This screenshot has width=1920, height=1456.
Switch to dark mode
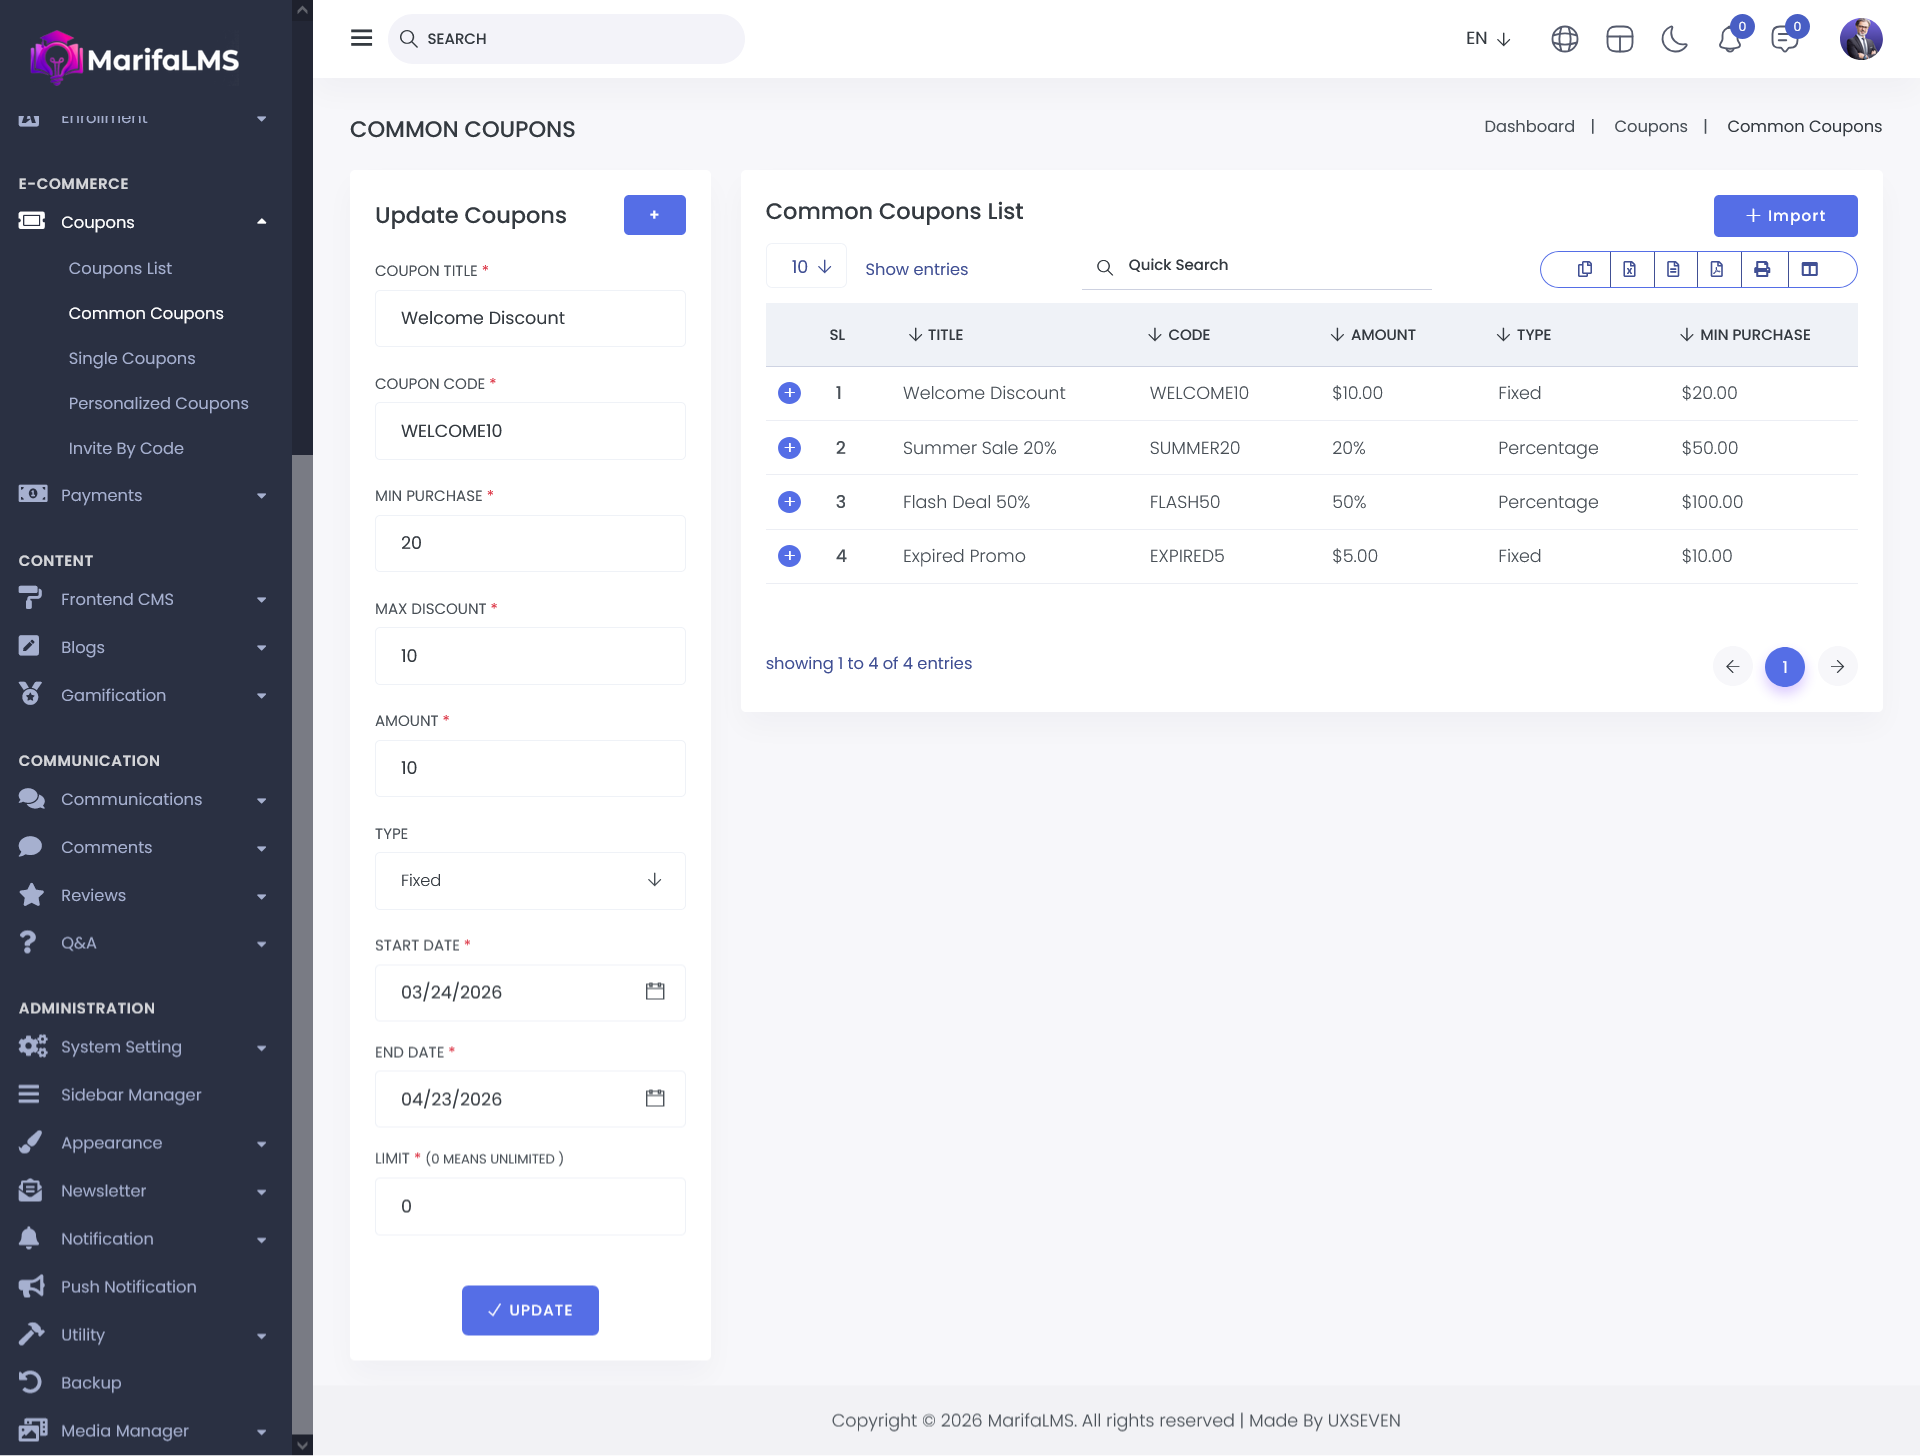(1674, 39)
